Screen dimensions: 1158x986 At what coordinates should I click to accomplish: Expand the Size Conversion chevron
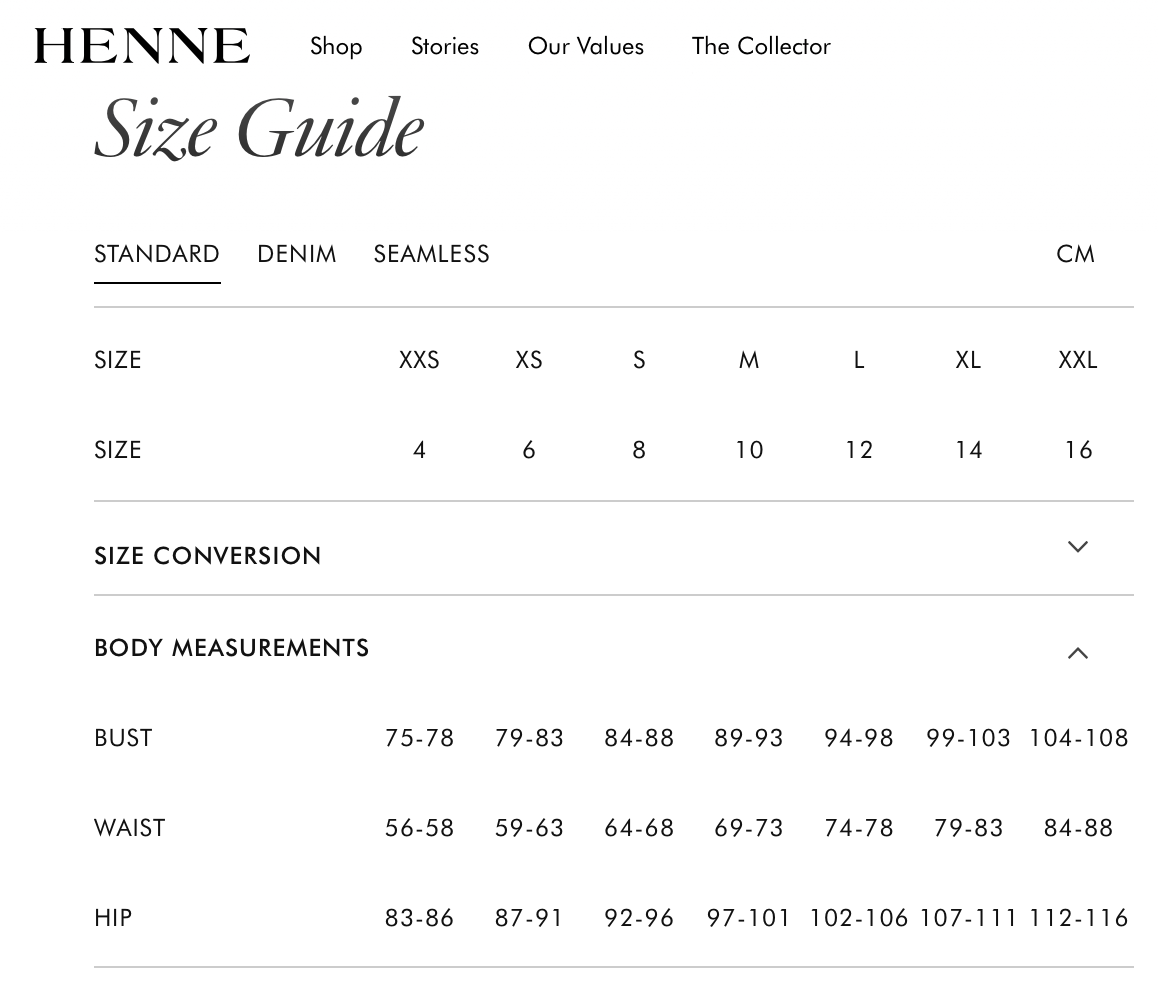(x=1077, y=547)
